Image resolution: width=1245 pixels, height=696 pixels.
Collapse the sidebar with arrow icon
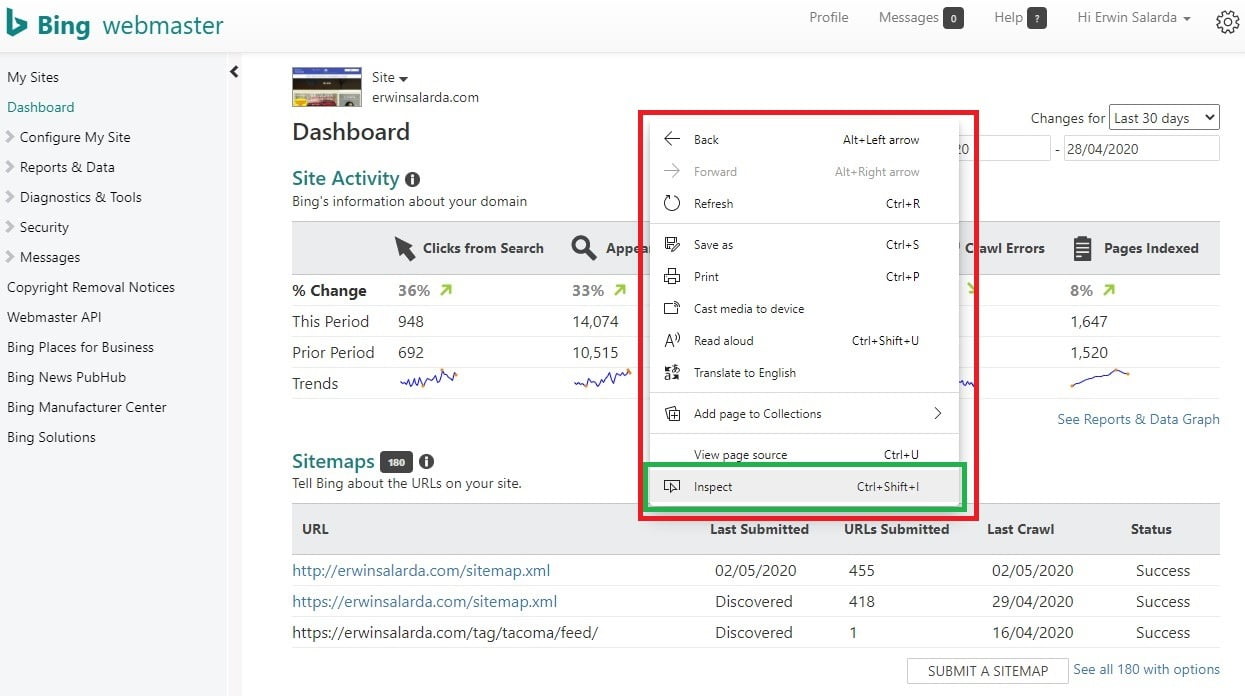[234, 72]
